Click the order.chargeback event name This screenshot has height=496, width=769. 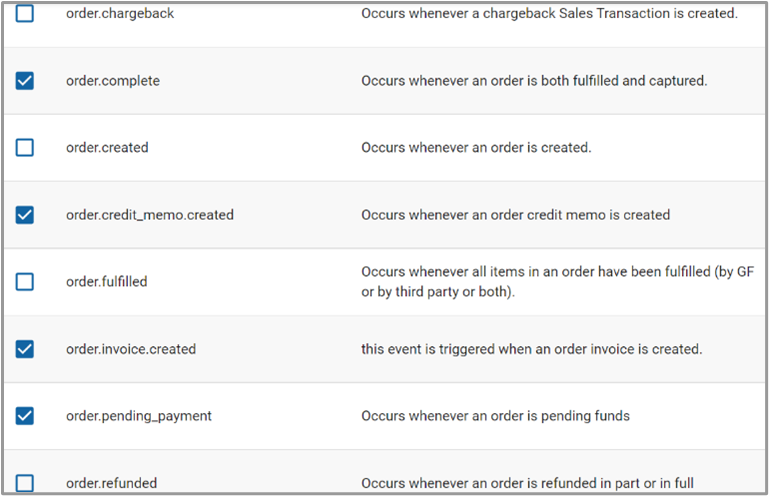pos(120,14)
